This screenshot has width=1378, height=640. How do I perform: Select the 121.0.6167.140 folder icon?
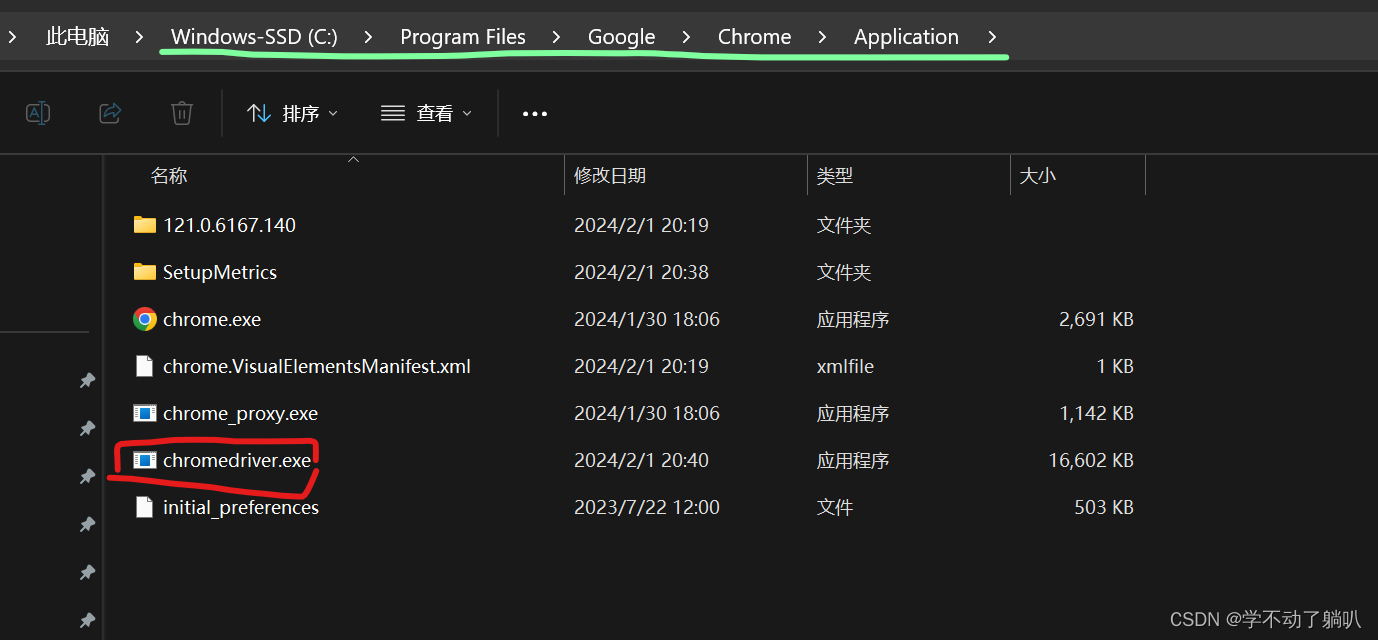click(145, 225)
